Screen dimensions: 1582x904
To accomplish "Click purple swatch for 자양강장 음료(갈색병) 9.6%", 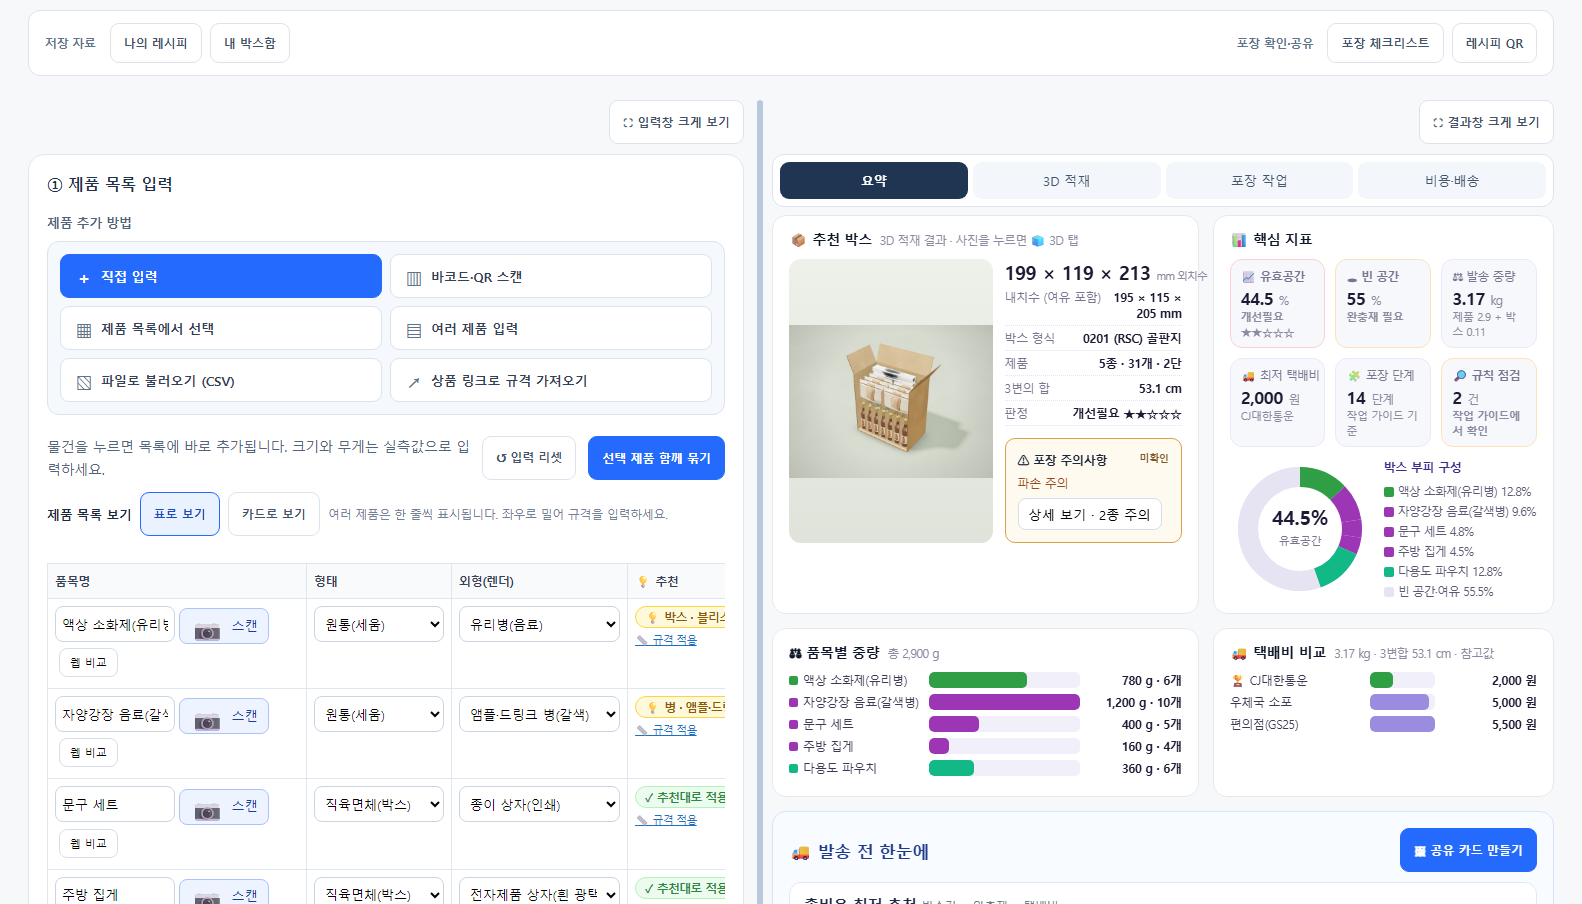I will click(x=1389, y=512).
